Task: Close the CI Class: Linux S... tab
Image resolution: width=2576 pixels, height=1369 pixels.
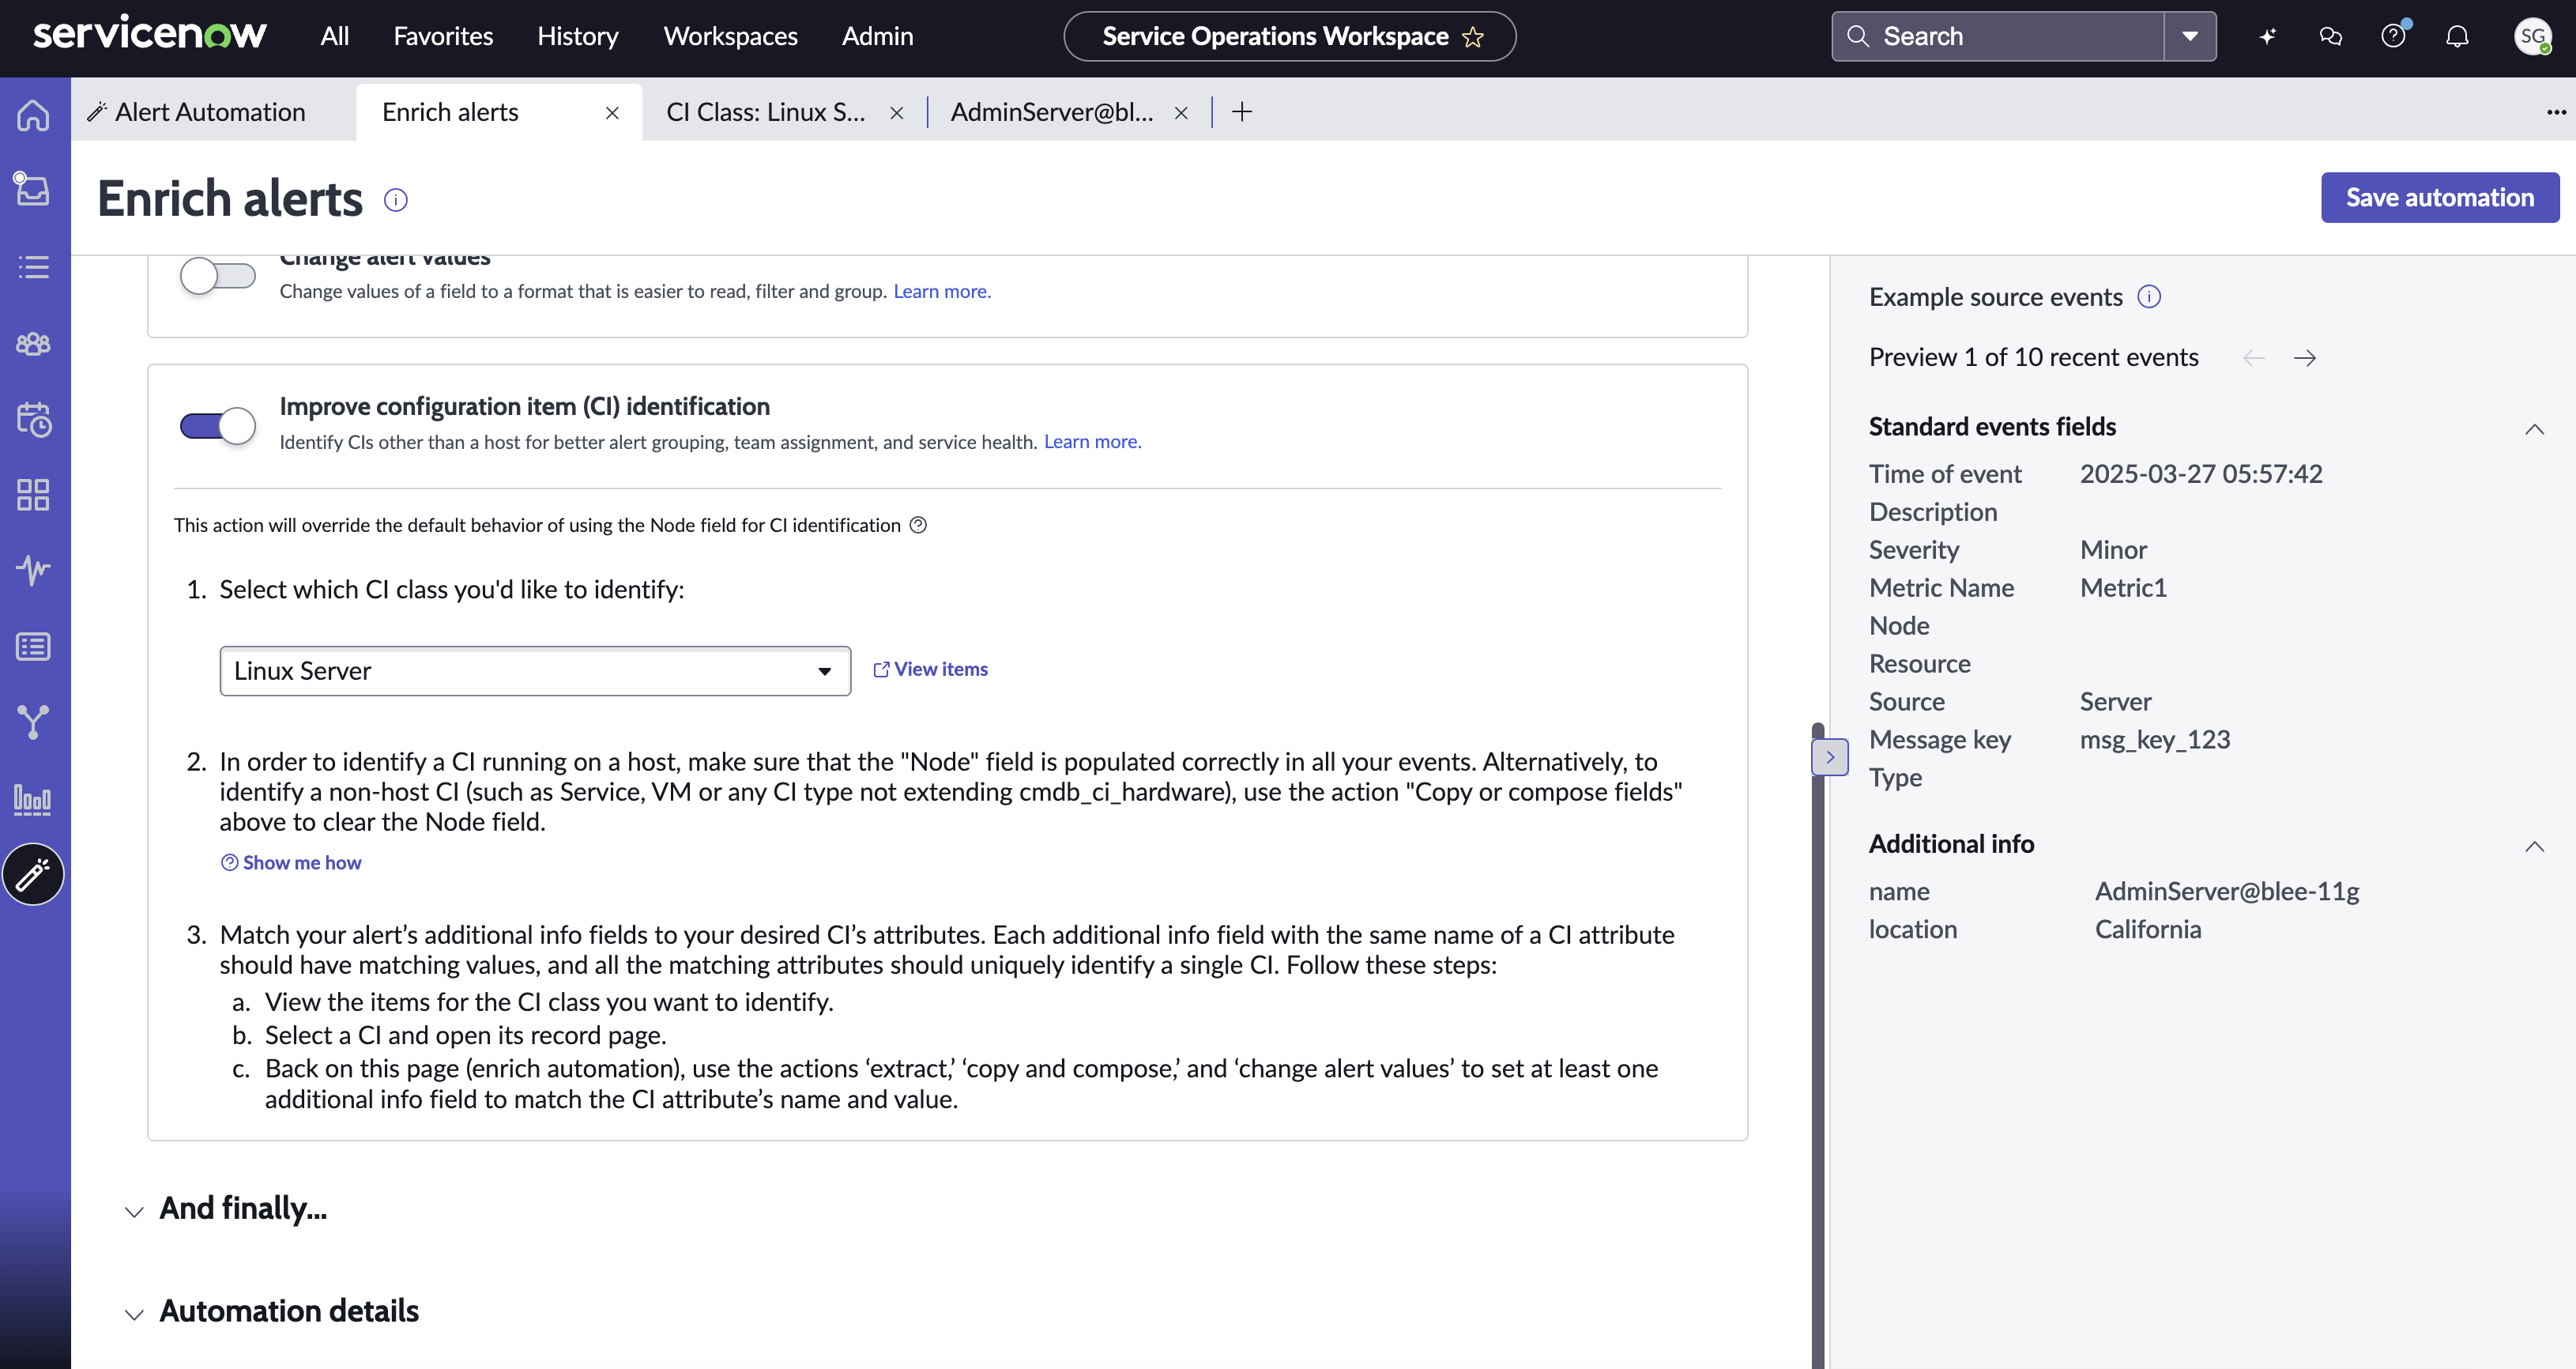Action: [x=897, y=113]
